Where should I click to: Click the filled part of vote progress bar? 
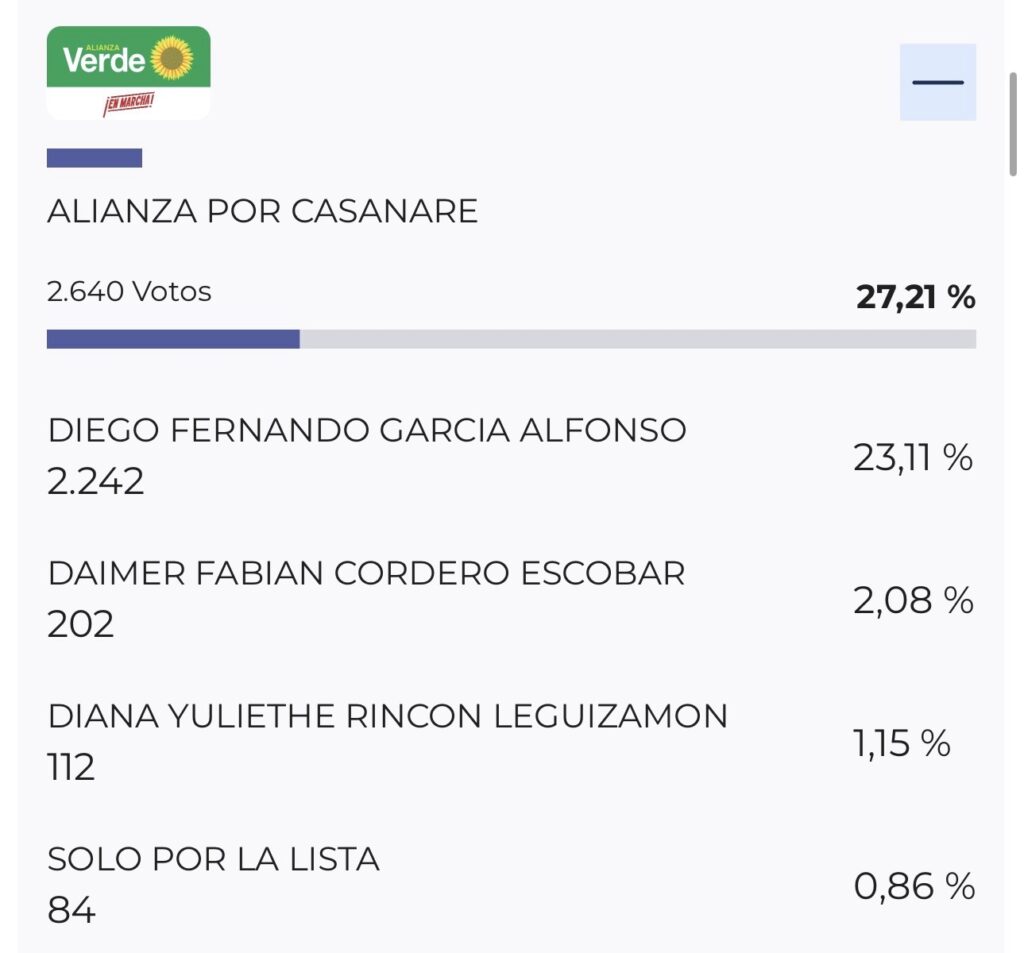pos(173,339)
